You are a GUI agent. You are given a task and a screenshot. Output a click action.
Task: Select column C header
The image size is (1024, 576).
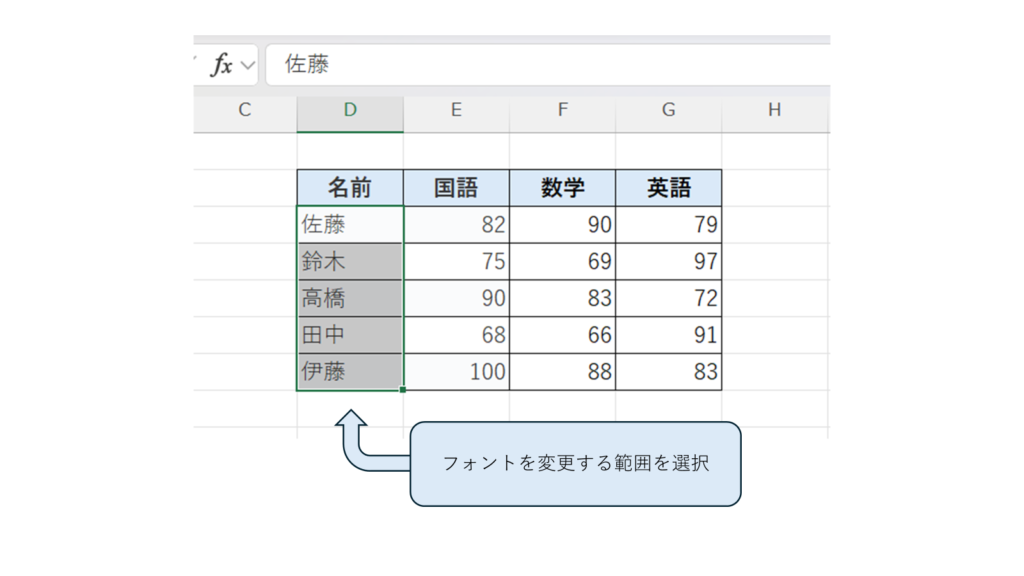(x=244, y=111)
